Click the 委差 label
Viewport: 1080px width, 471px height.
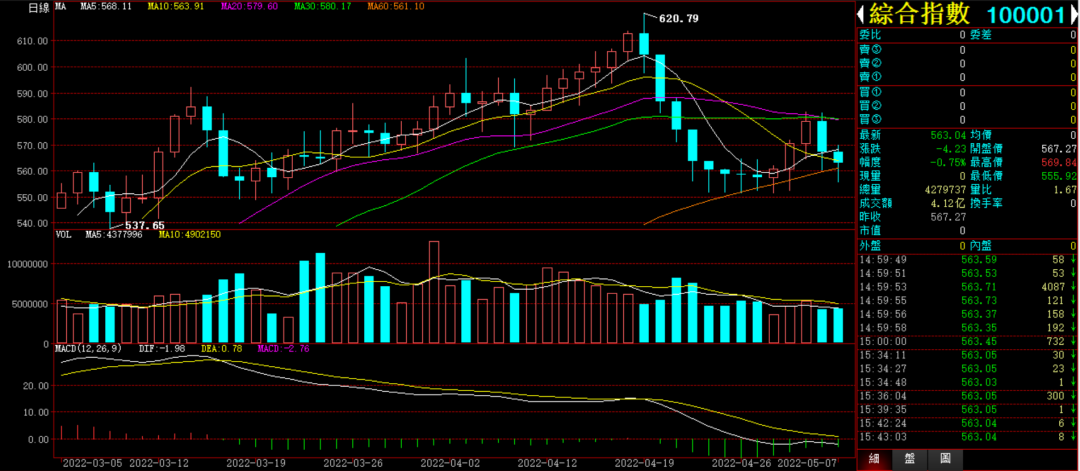coord(980,34)
